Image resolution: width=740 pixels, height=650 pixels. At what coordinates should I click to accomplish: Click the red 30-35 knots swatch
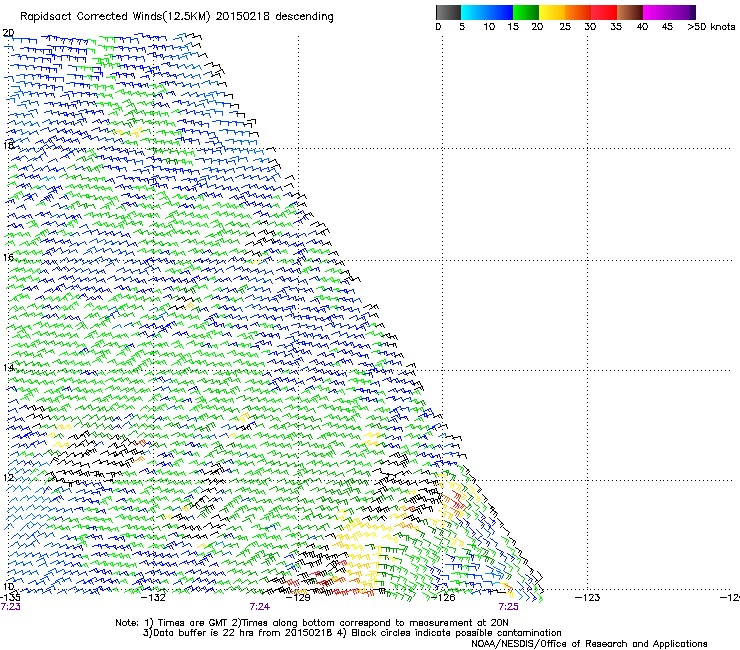click(604, 12)
